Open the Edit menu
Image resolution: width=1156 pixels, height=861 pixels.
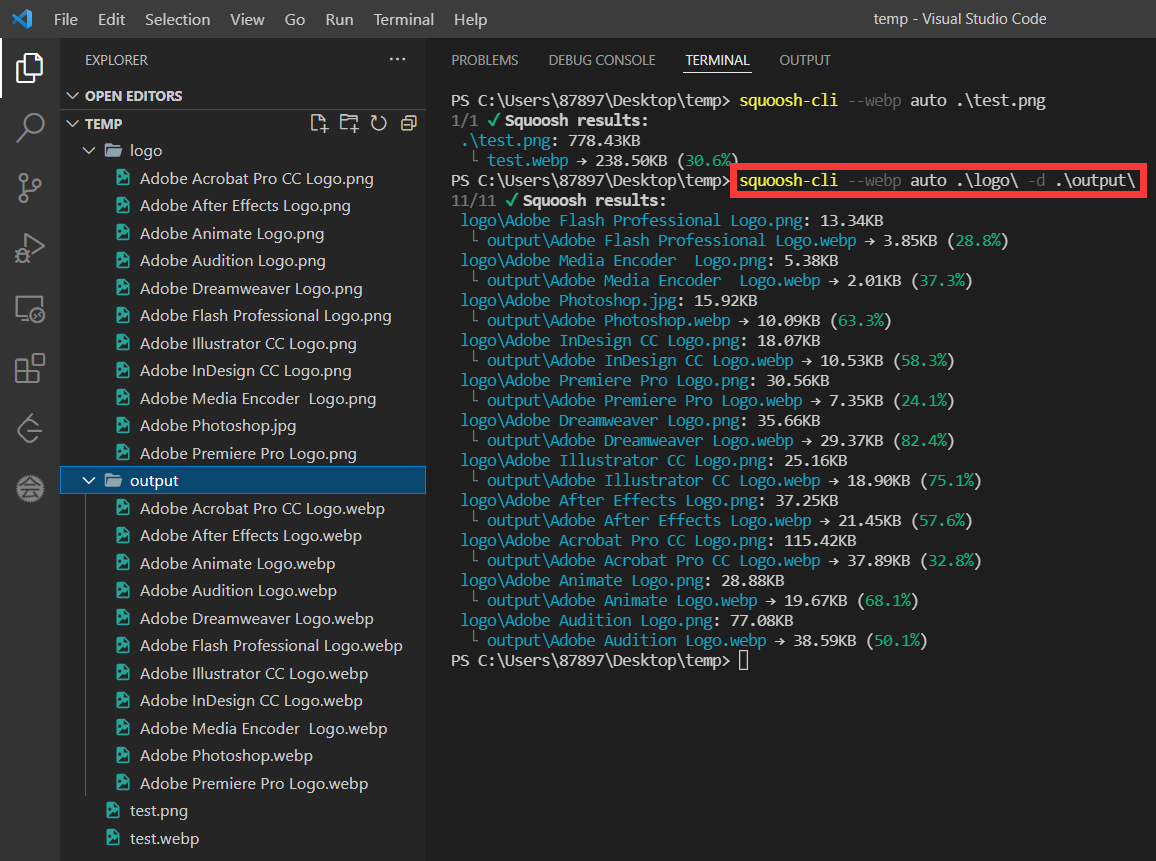[x=111, y=19]
